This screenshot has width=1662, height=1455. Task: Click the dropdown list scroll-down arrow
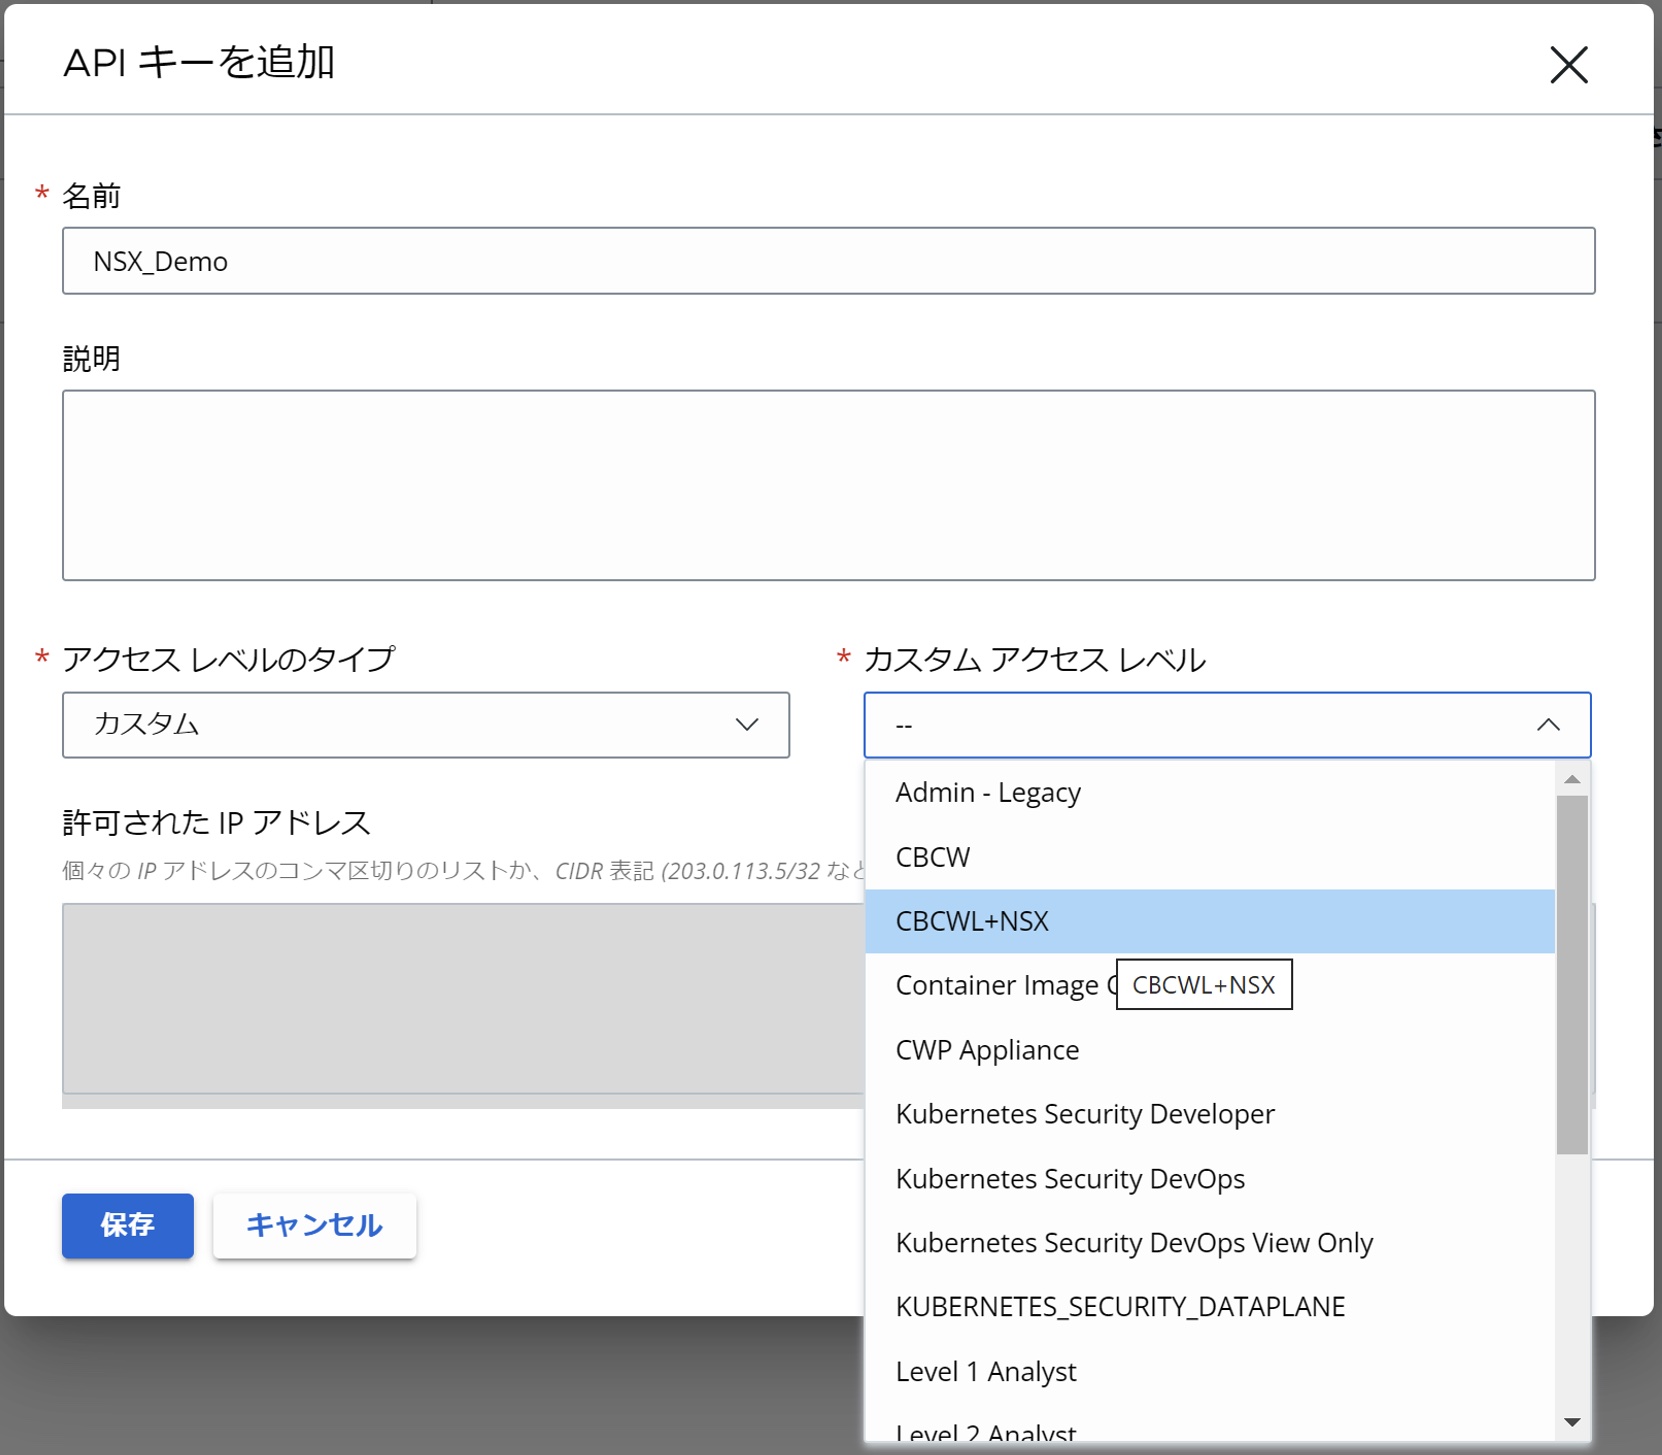pos(1572,1422)
